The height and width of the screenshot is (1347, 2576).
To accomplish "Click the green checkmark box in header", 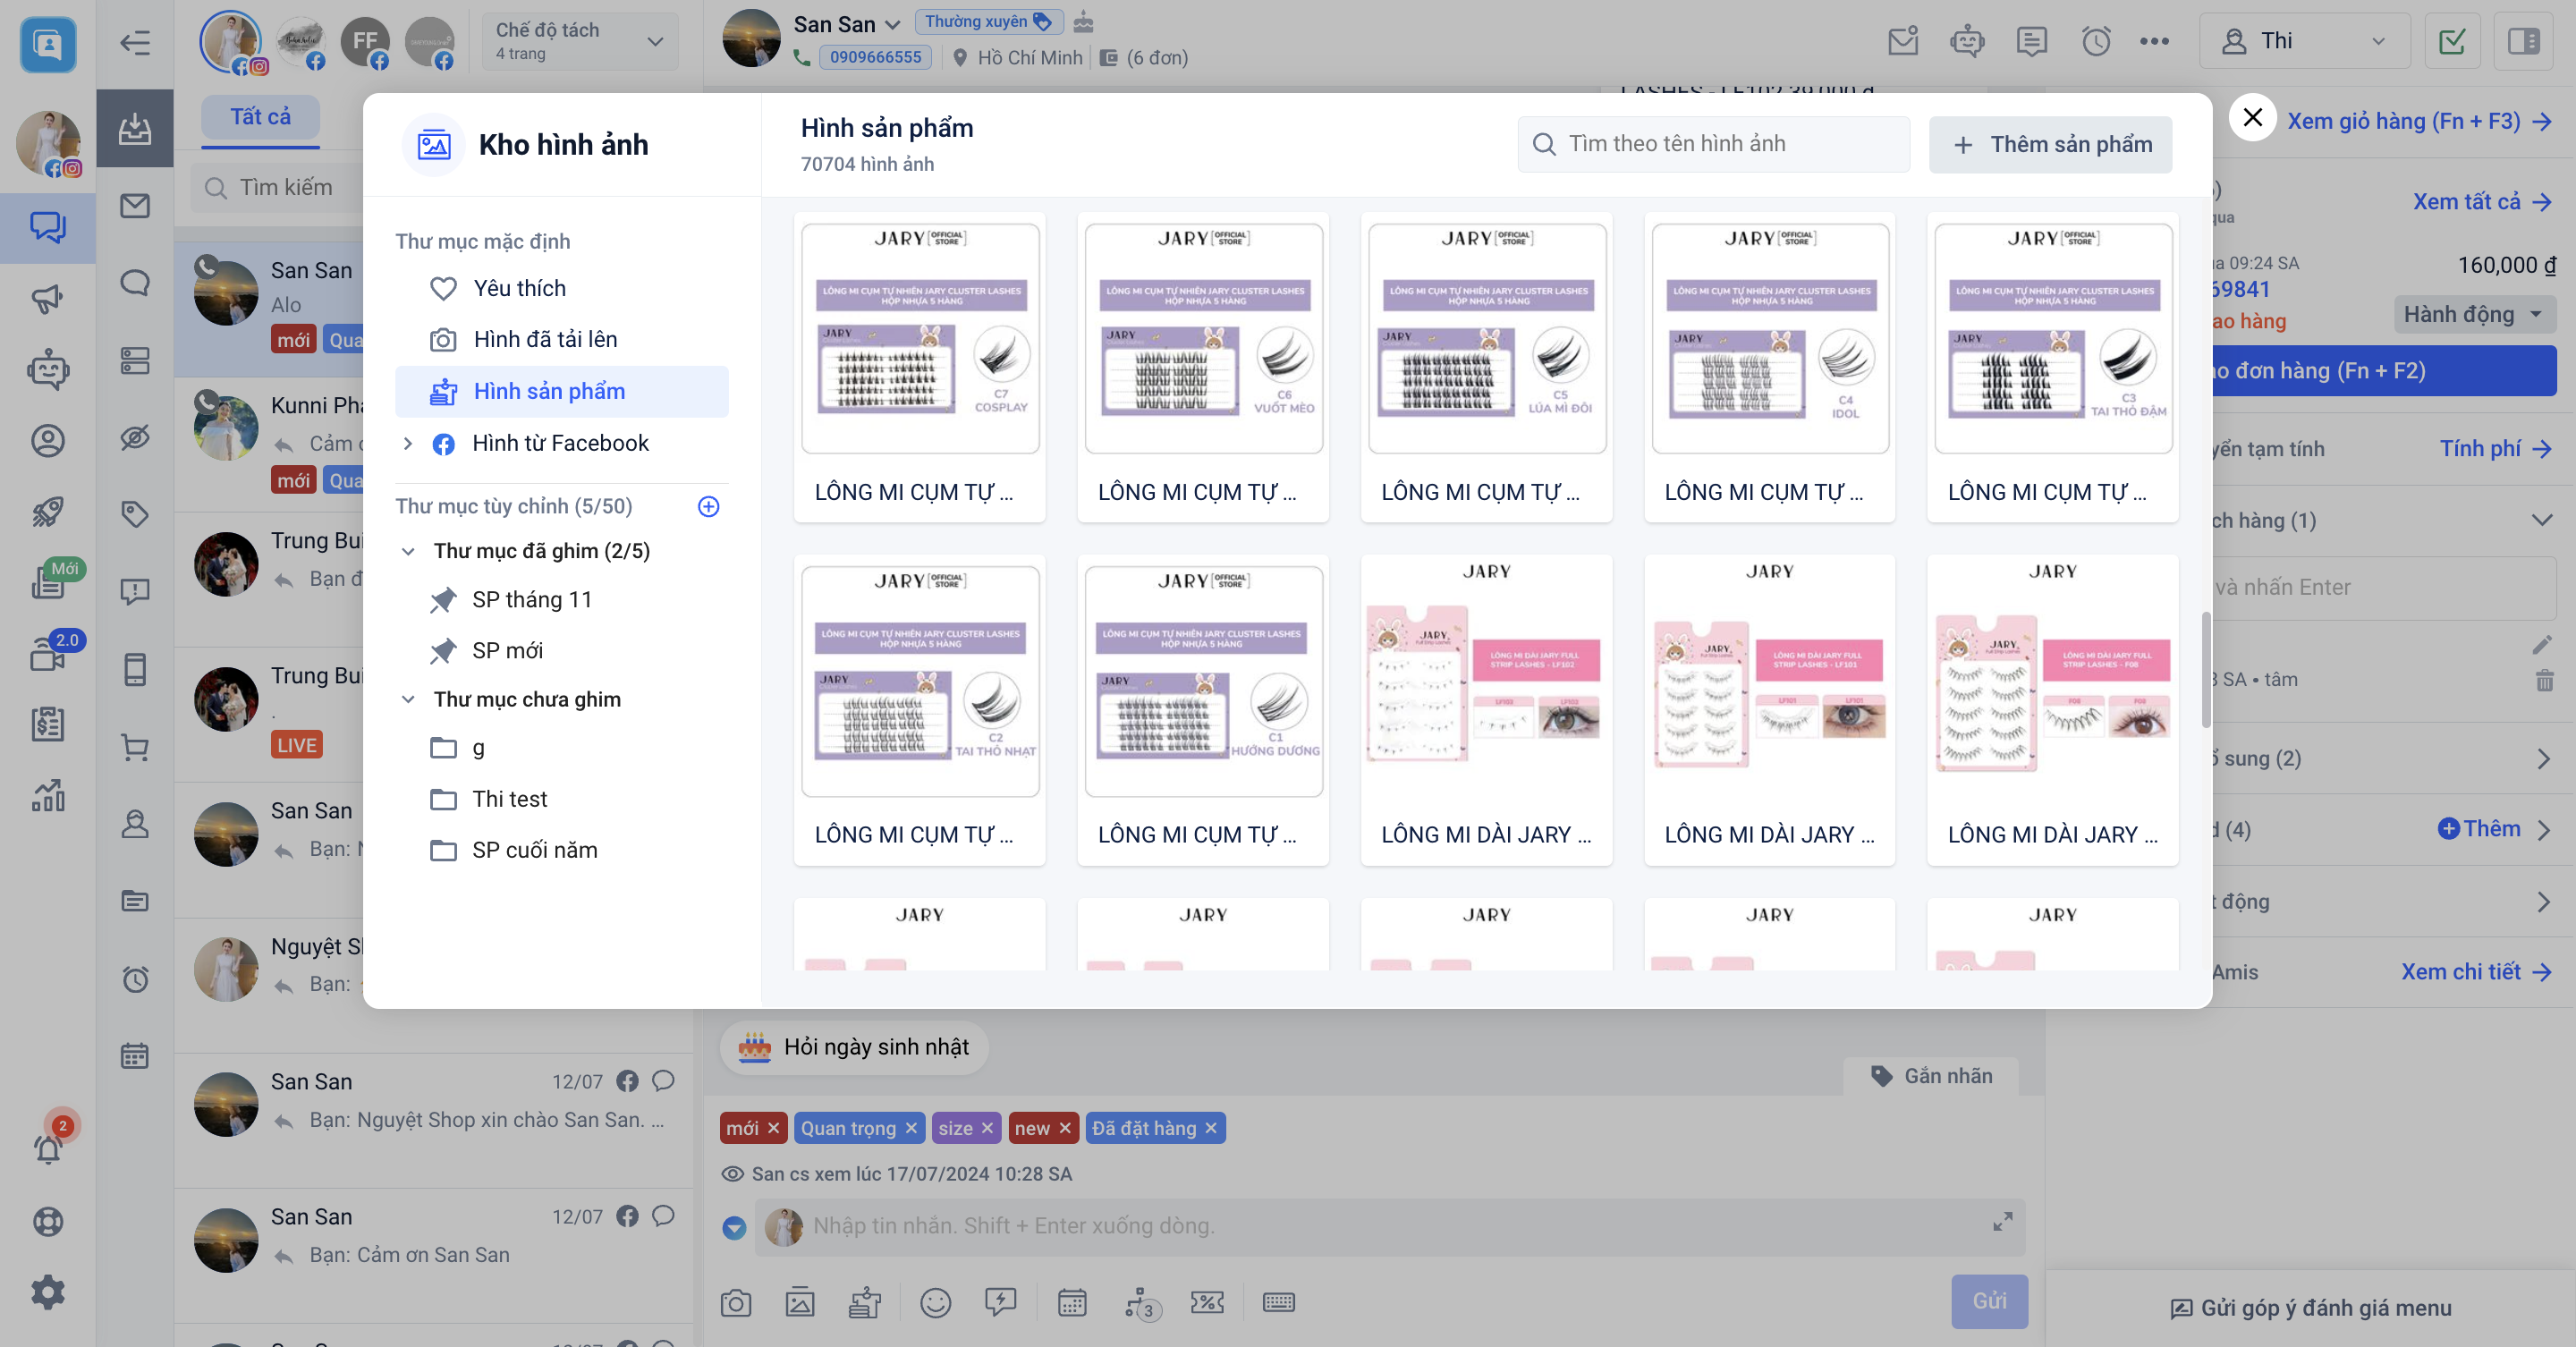I will point(2452,41).
